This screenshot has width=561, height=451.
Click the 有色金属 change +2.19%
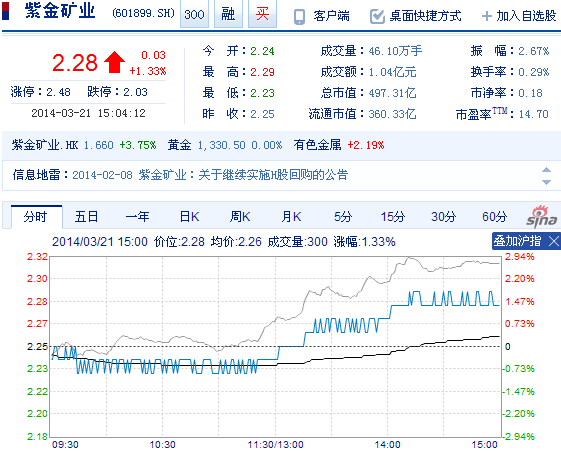[x=366, y=145]
